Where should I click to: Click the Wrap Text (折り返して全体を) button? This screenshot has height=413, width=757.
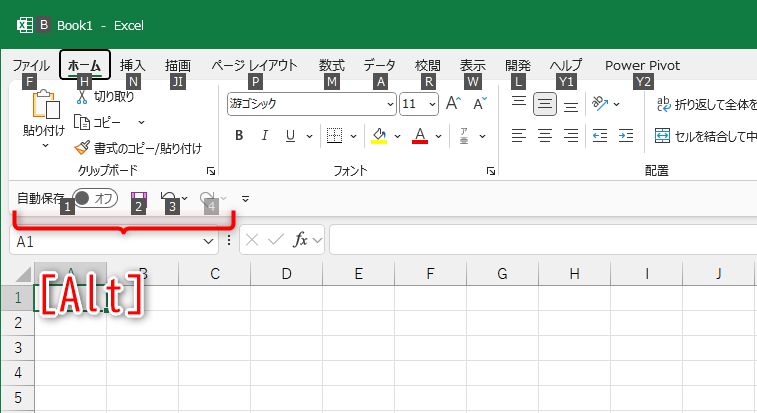pyautogui.click(x=706, y=104)
